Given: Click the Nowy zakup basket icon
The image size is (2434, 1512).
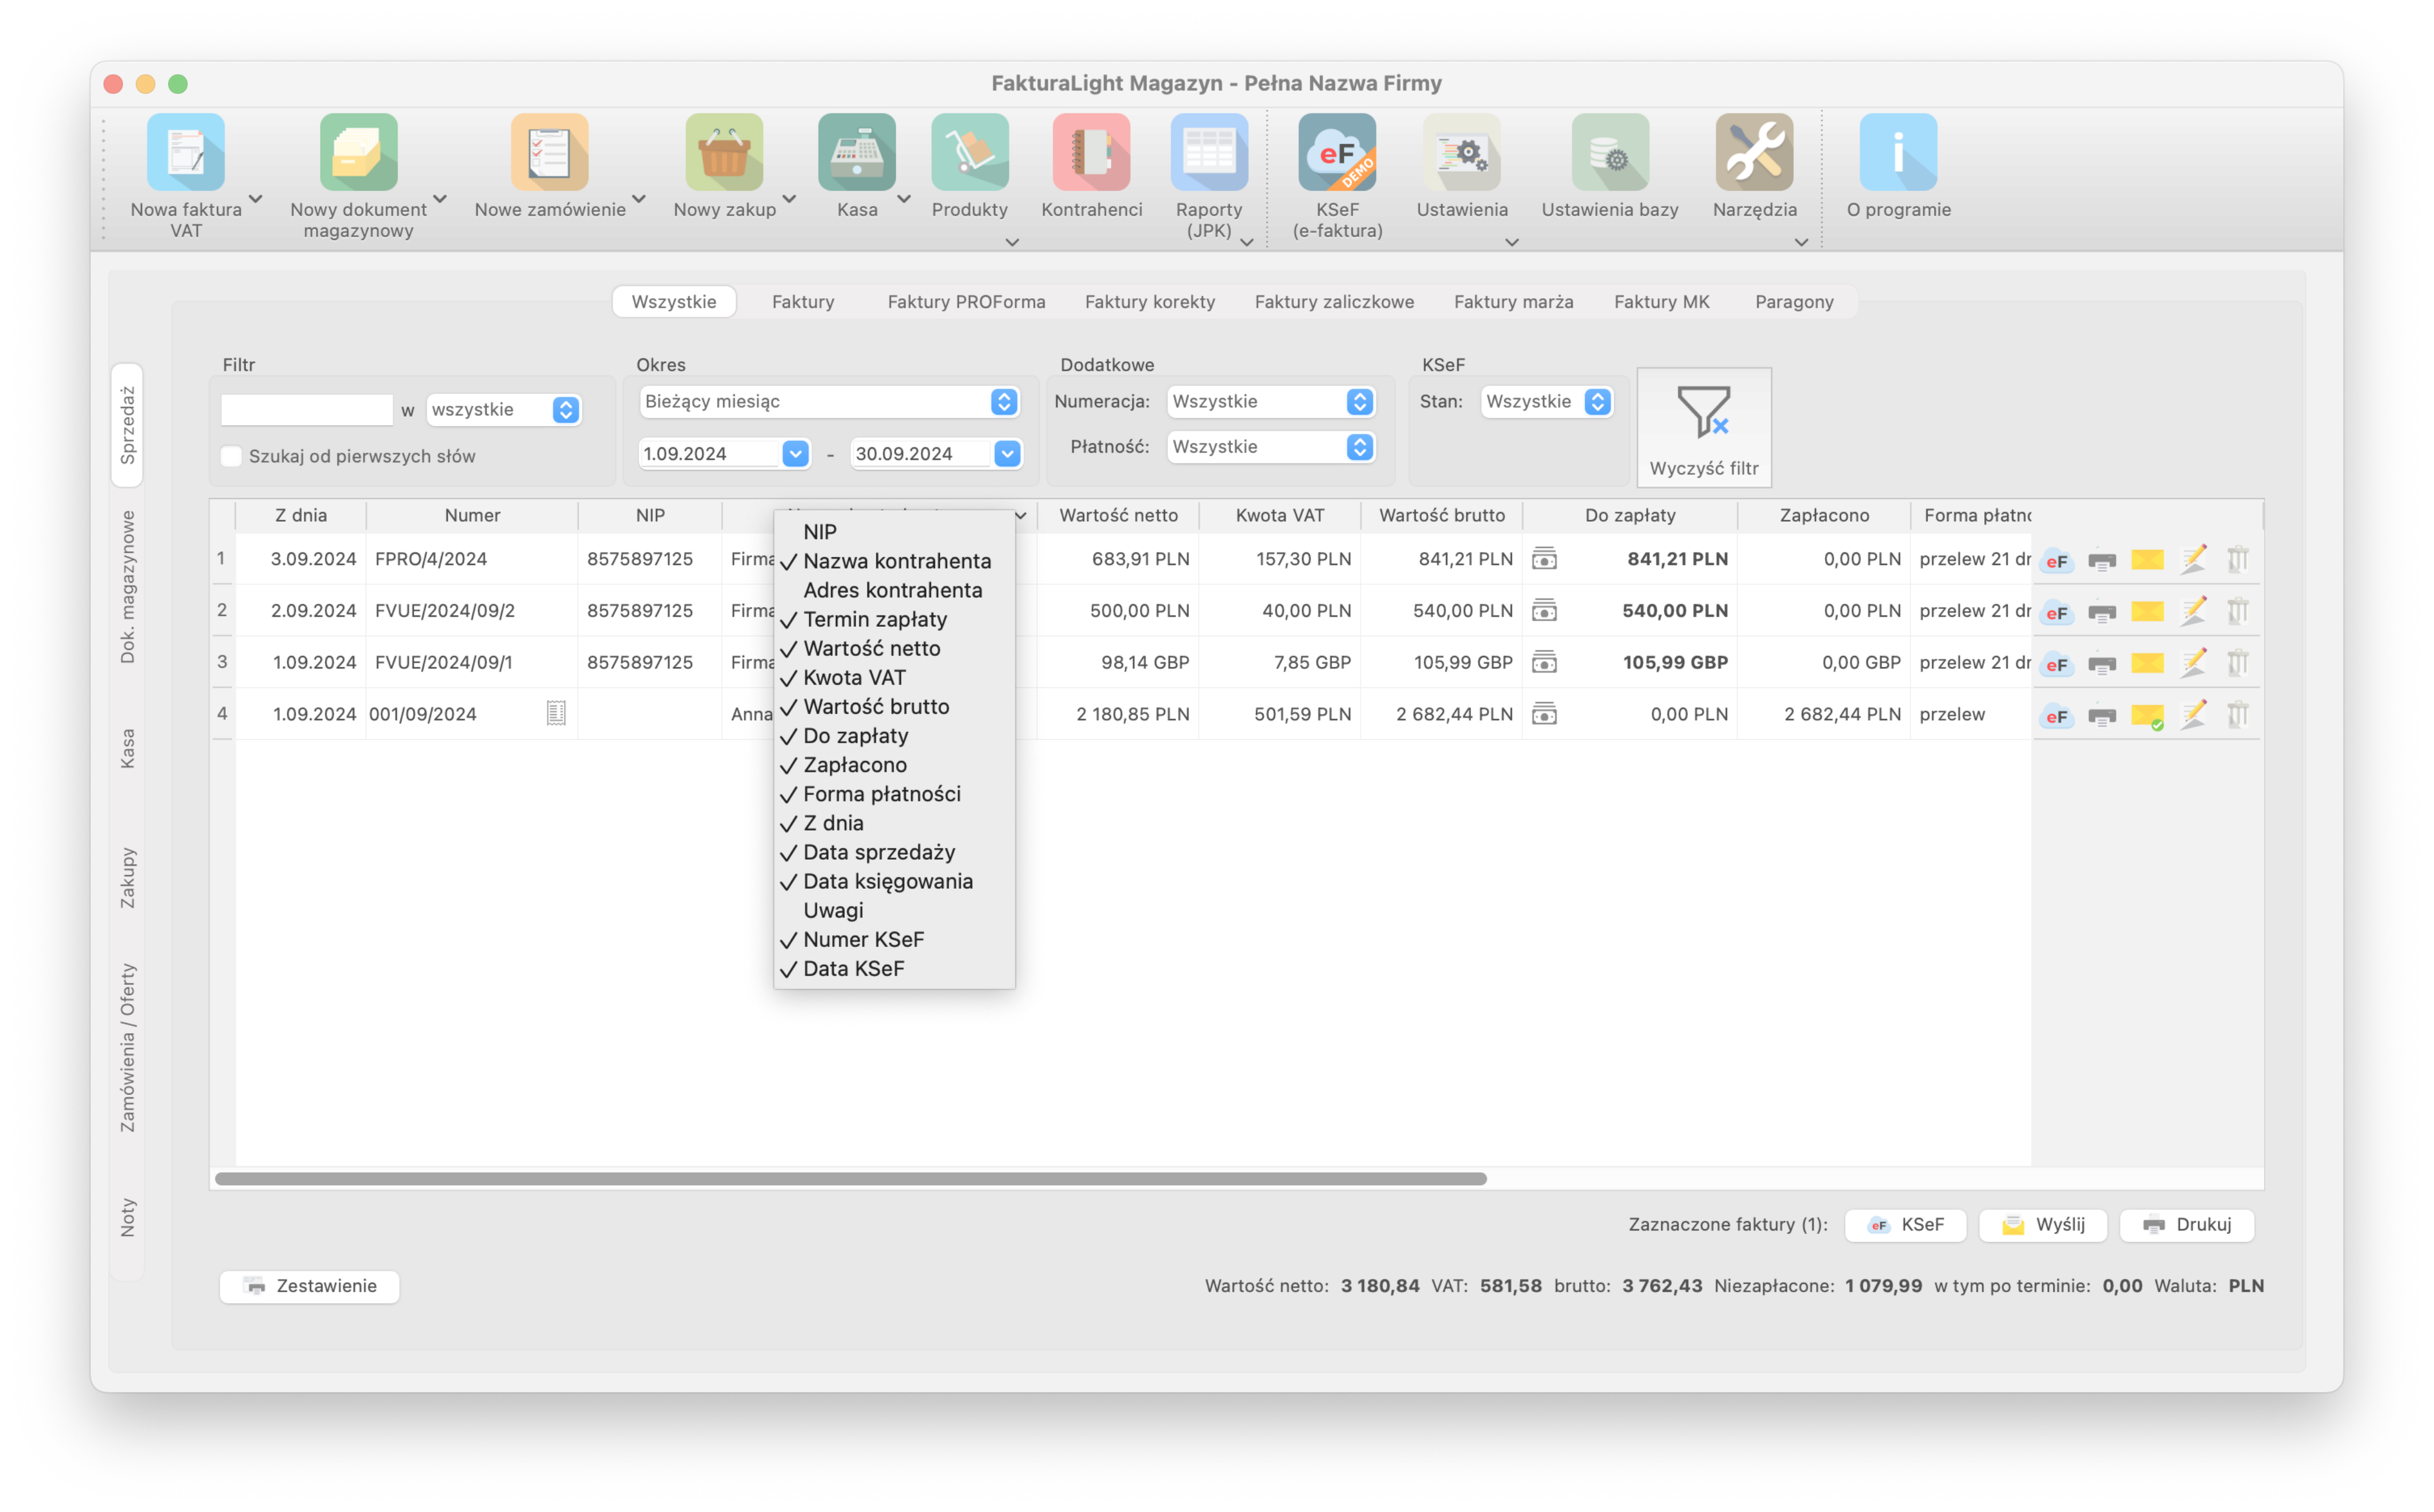Looking at the screenshot, I should (724, 152).
